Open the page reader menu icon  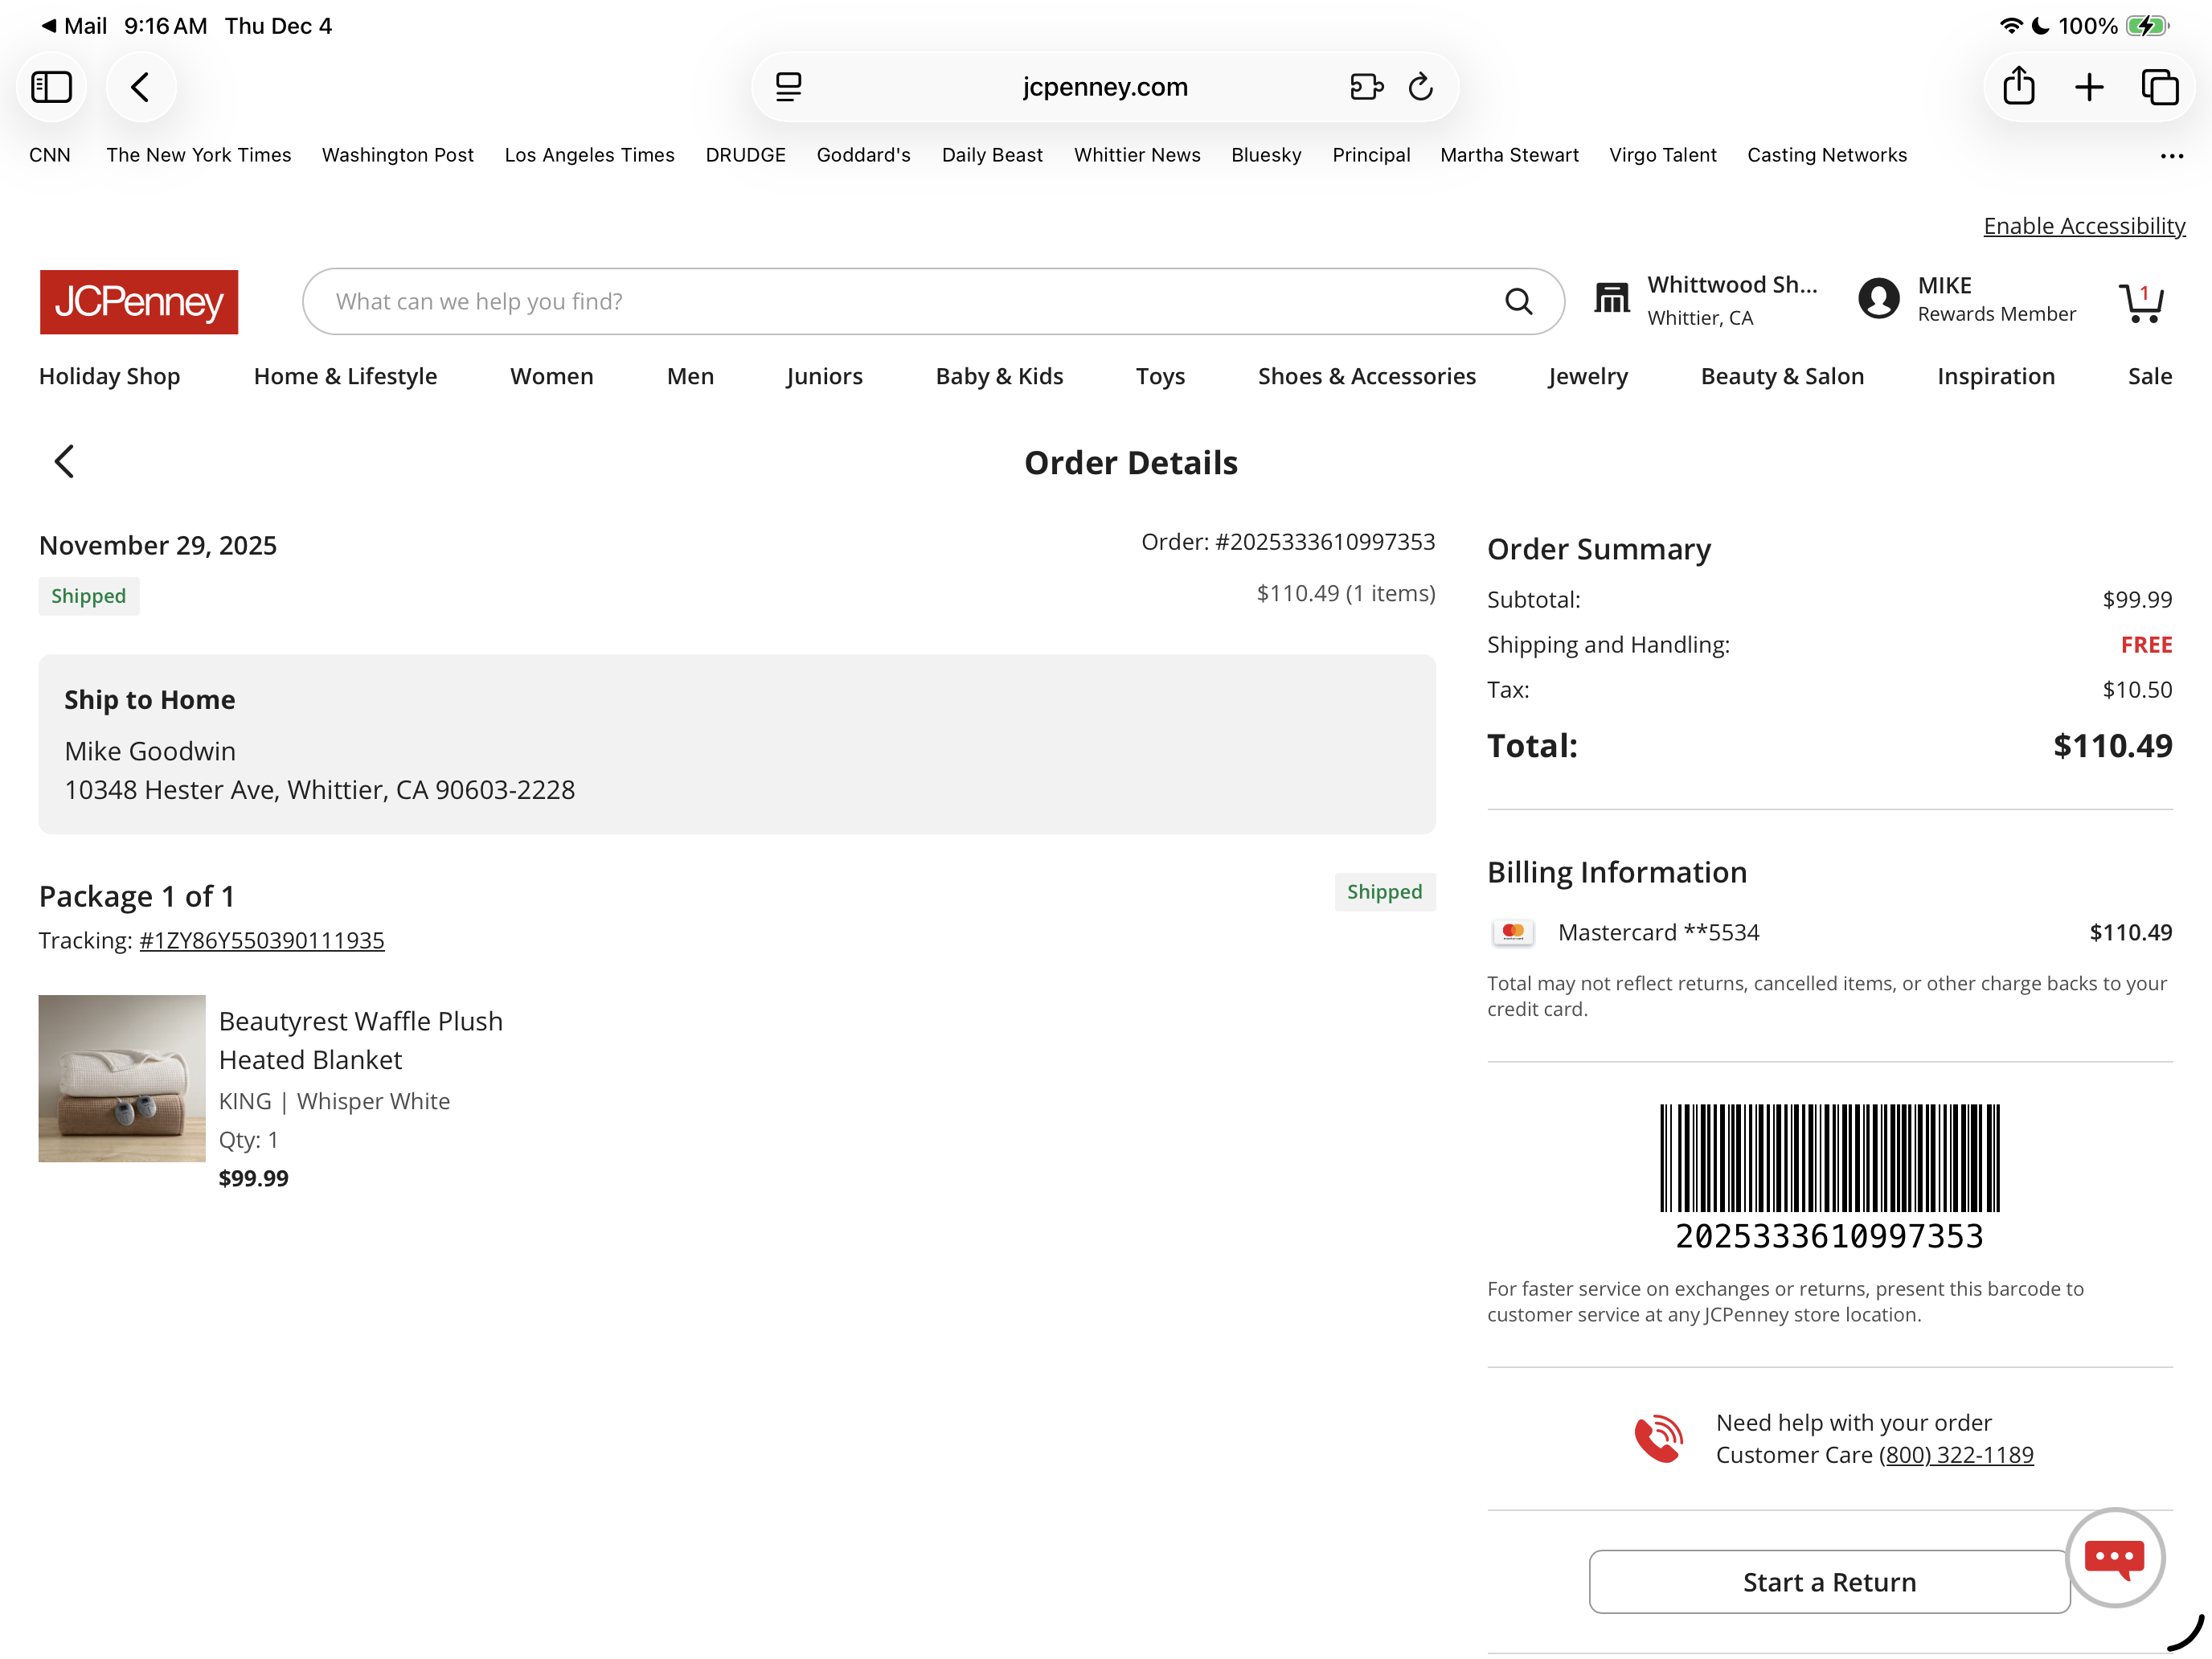(788, 87)
